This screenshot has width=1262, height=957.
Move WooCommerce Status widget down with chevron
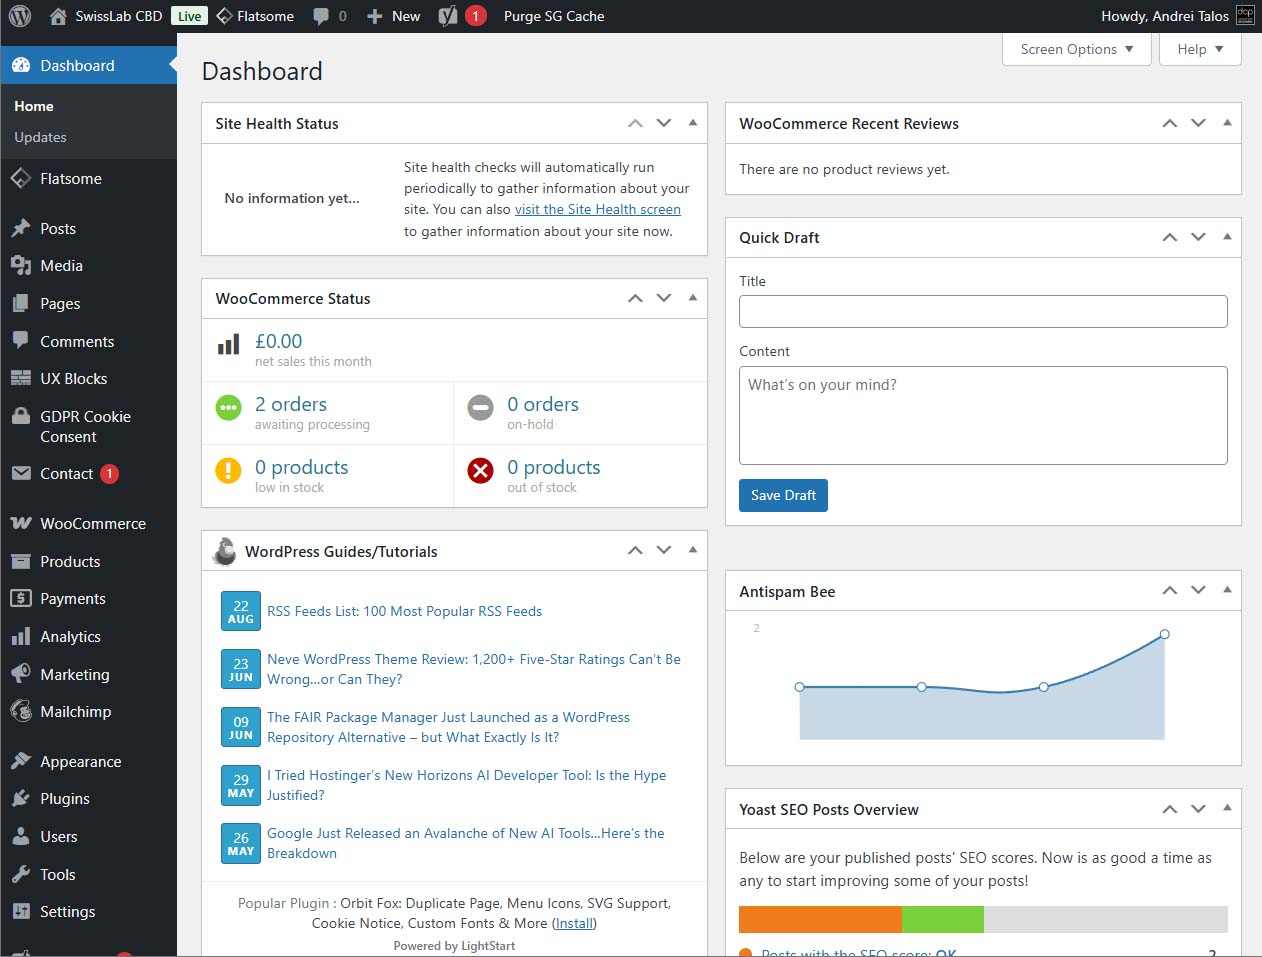pyautogui.click(x=663, y=297)
